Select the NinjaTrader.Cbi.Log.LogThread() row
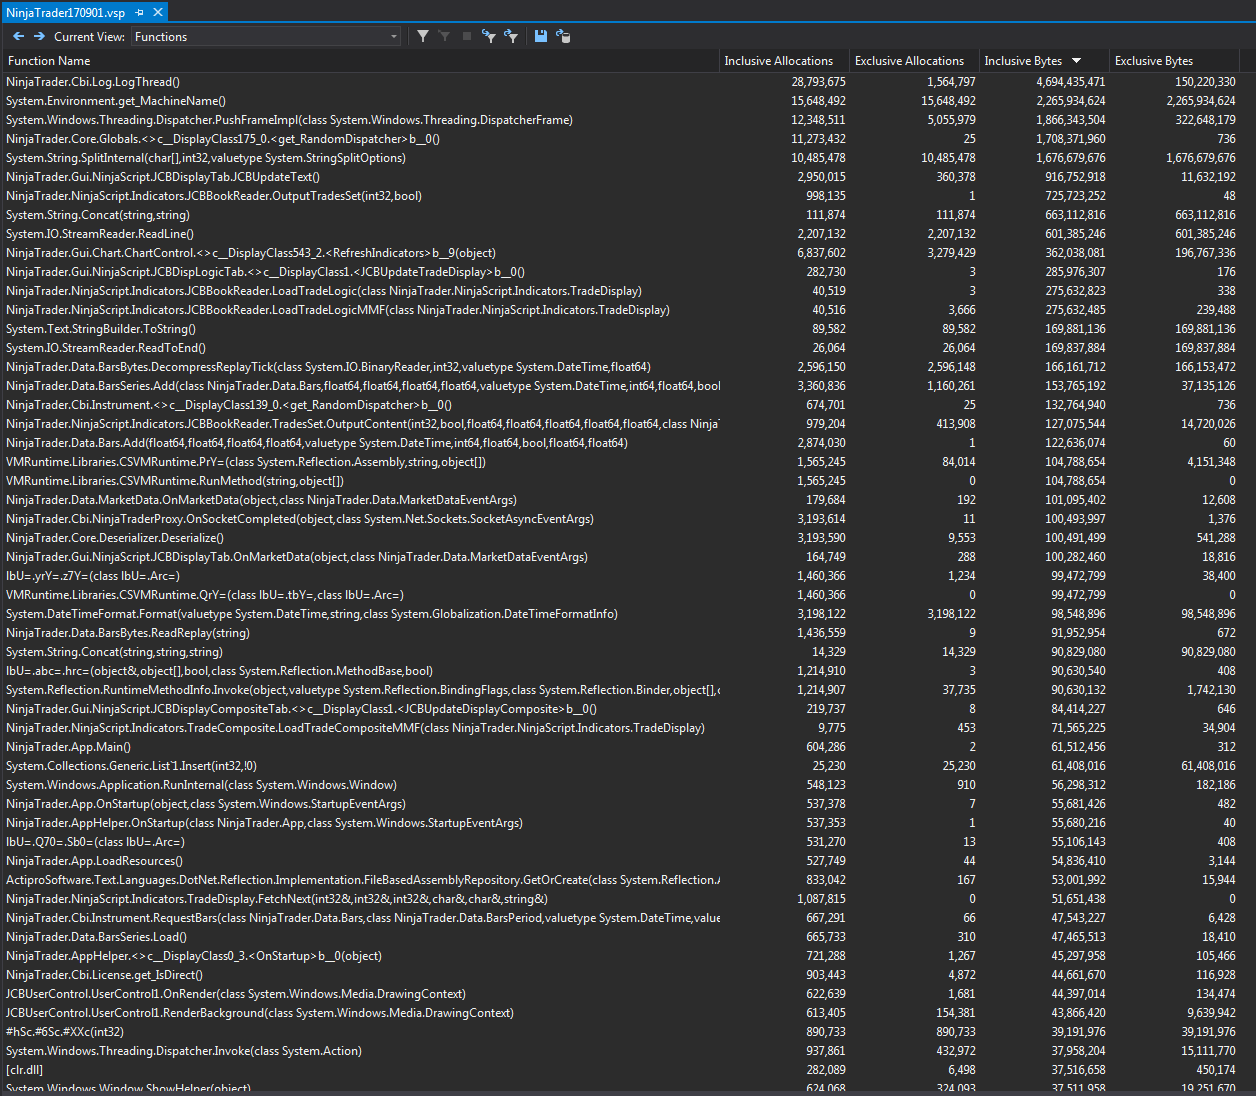The width and height of the screenshot is (1256, 1096). tap(620, 82)
